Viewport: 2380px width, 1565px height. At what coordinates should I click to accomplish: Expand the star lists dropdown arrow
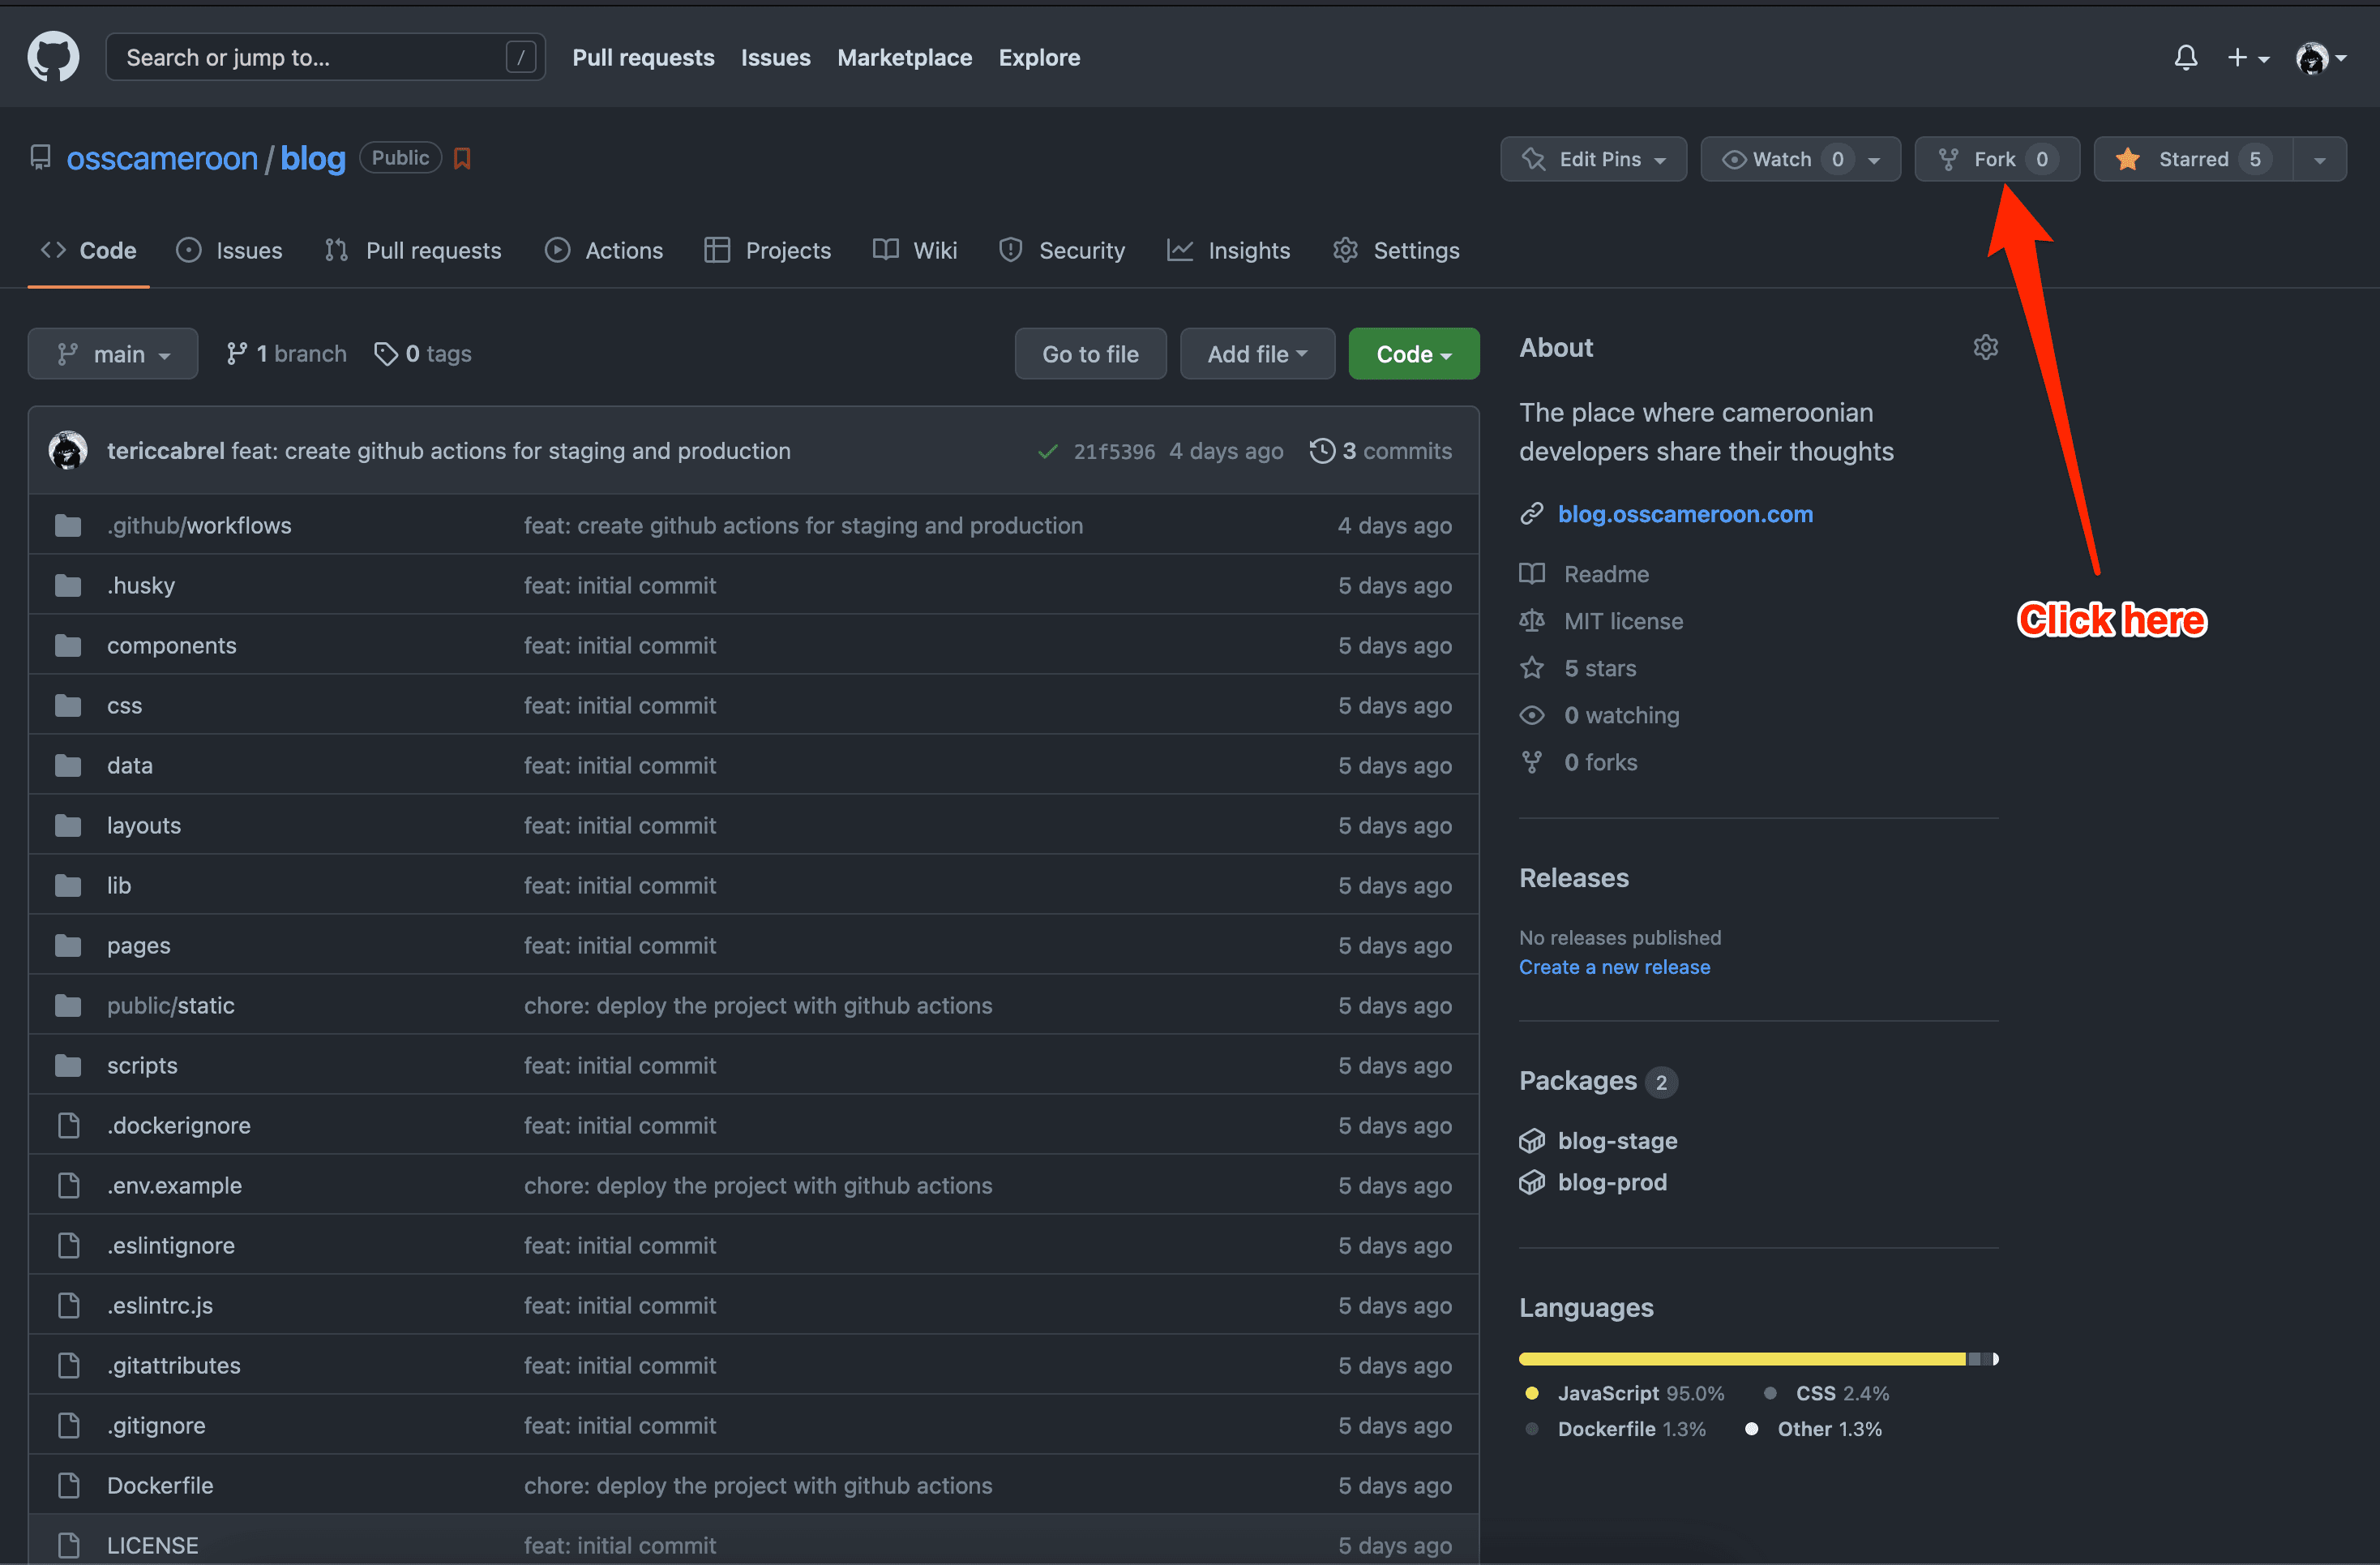point(2319,159)
